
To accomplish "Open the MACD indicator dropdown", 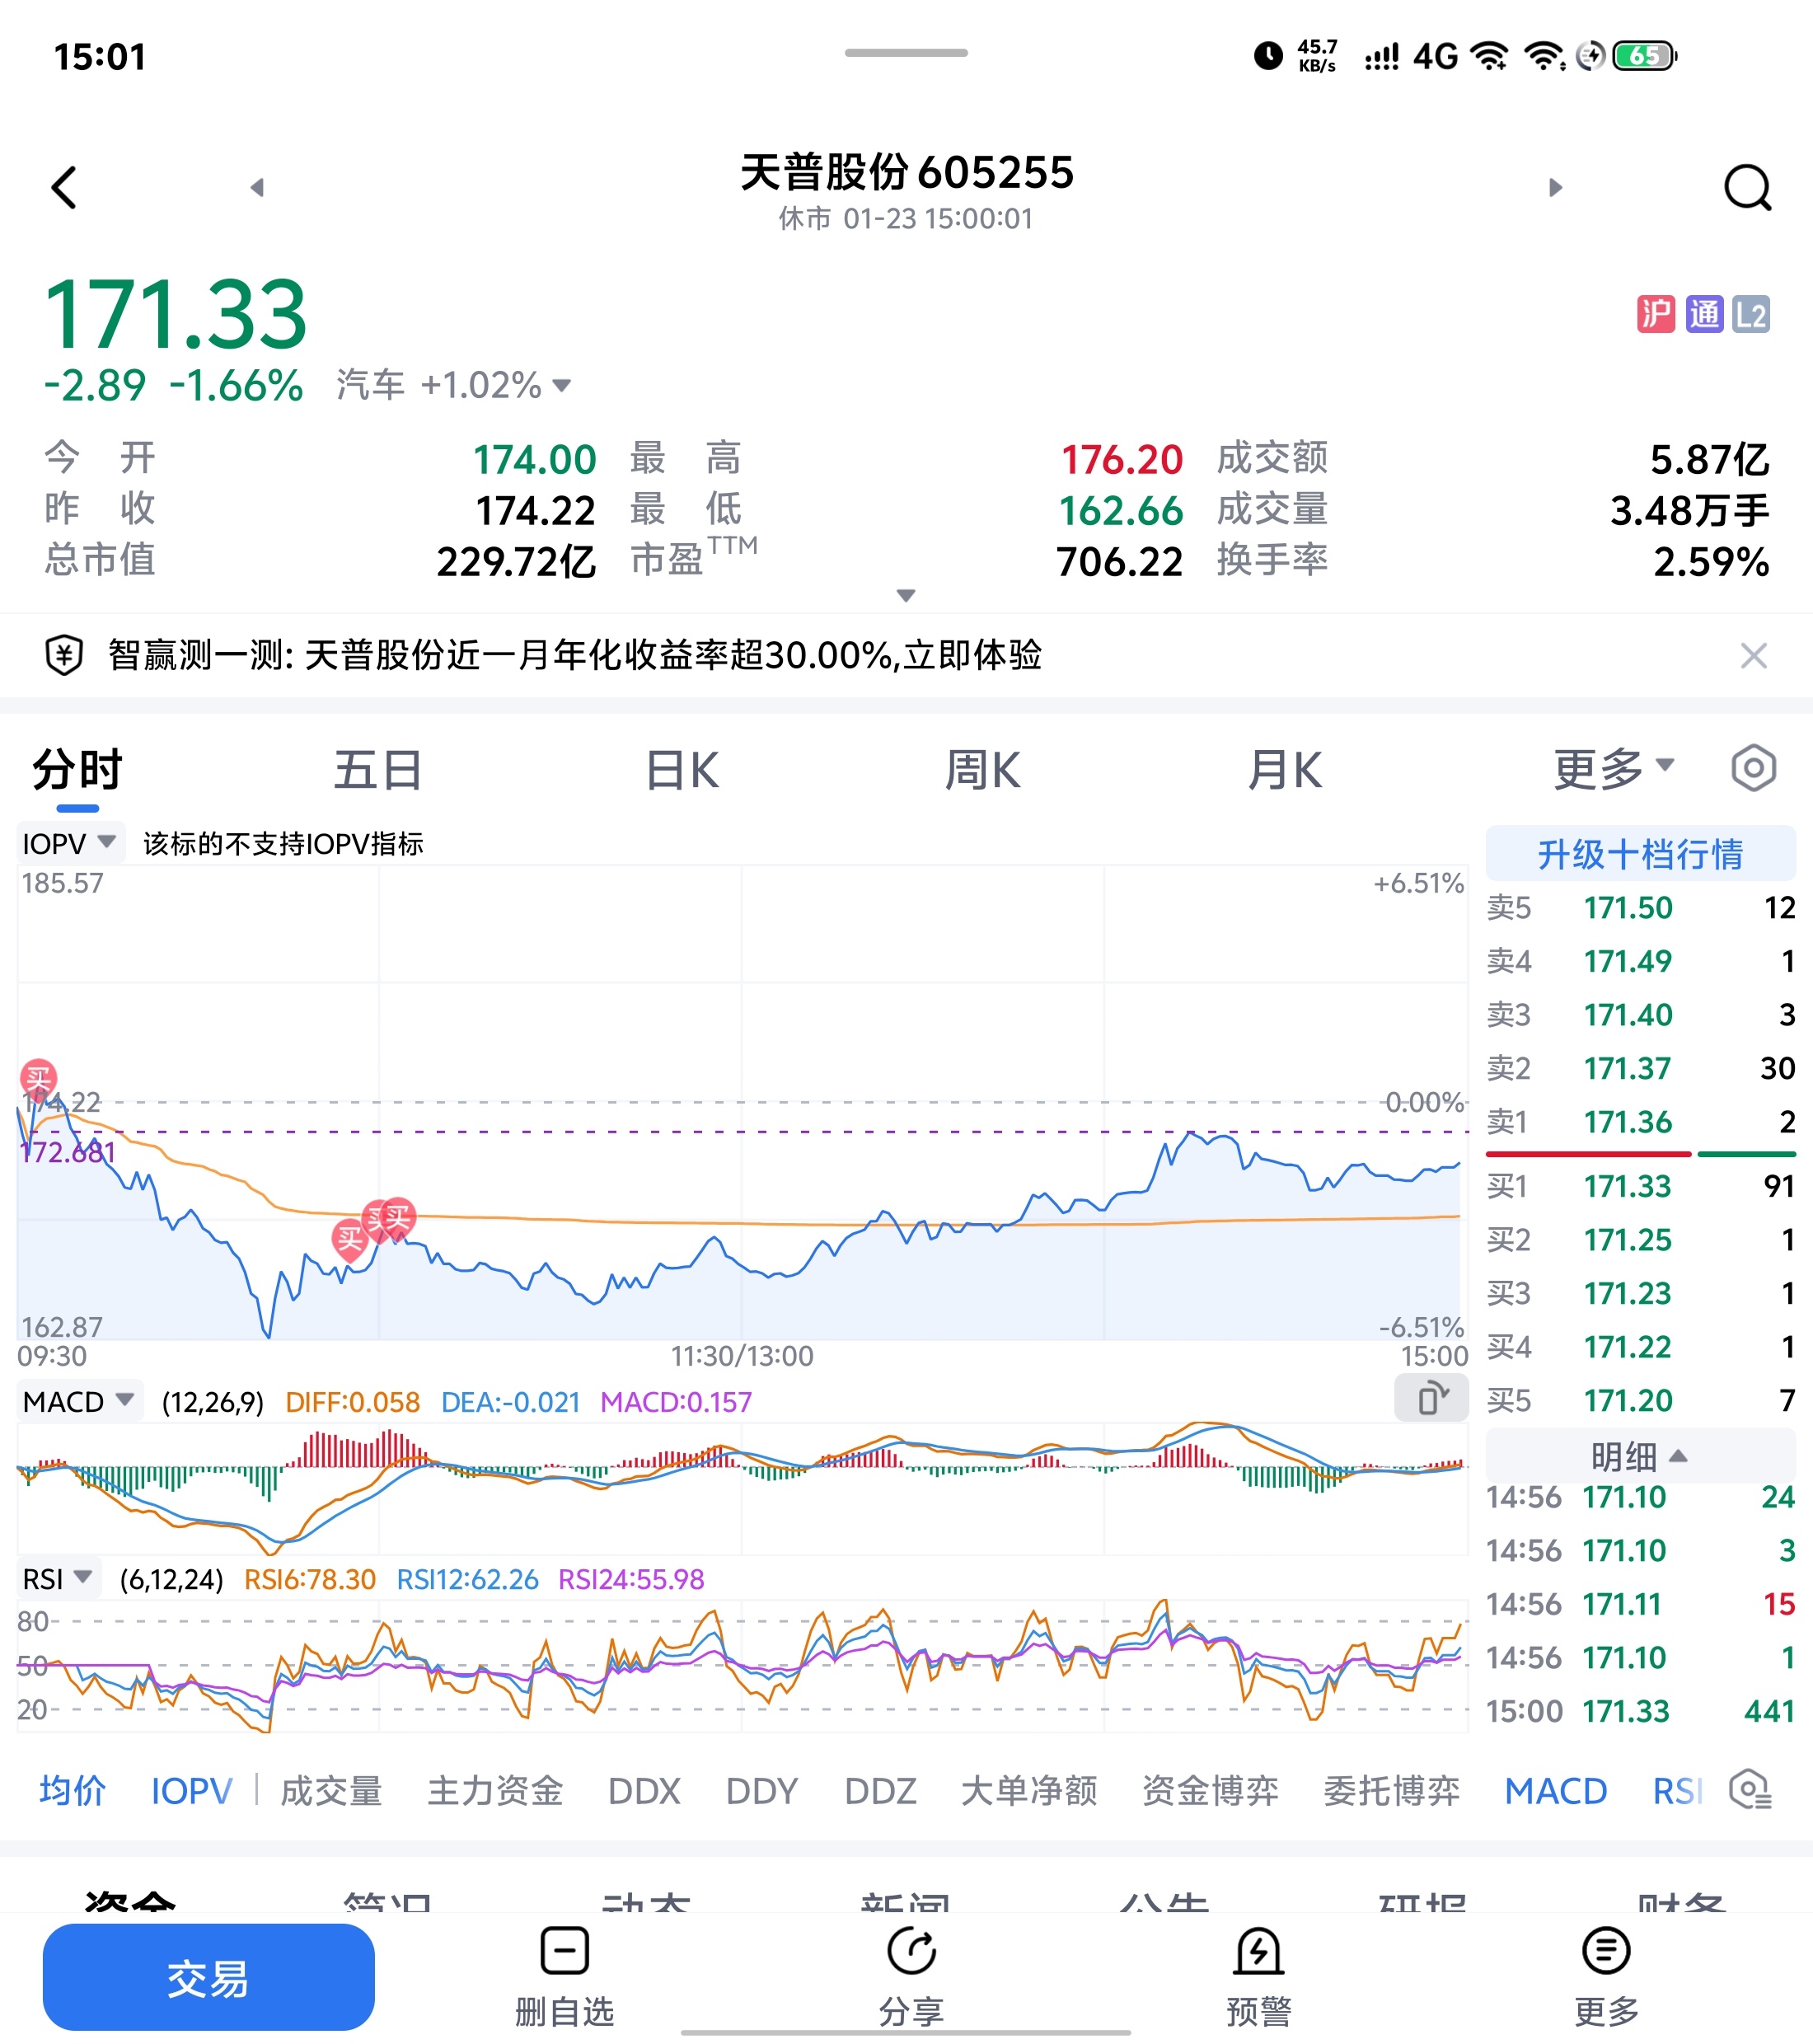I will (79, 1401).
